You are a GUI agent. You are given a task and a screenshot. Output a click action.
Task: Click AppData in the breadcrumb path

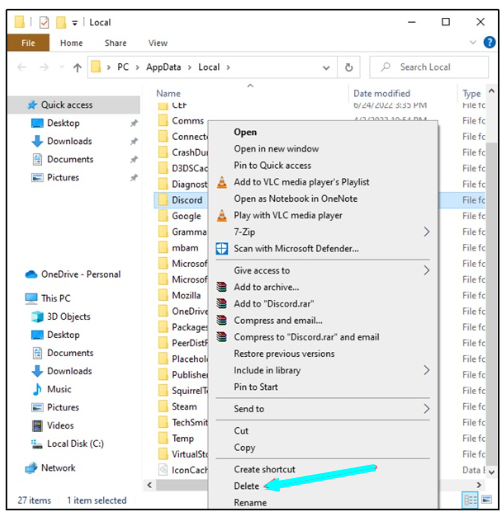click(163, 67)
